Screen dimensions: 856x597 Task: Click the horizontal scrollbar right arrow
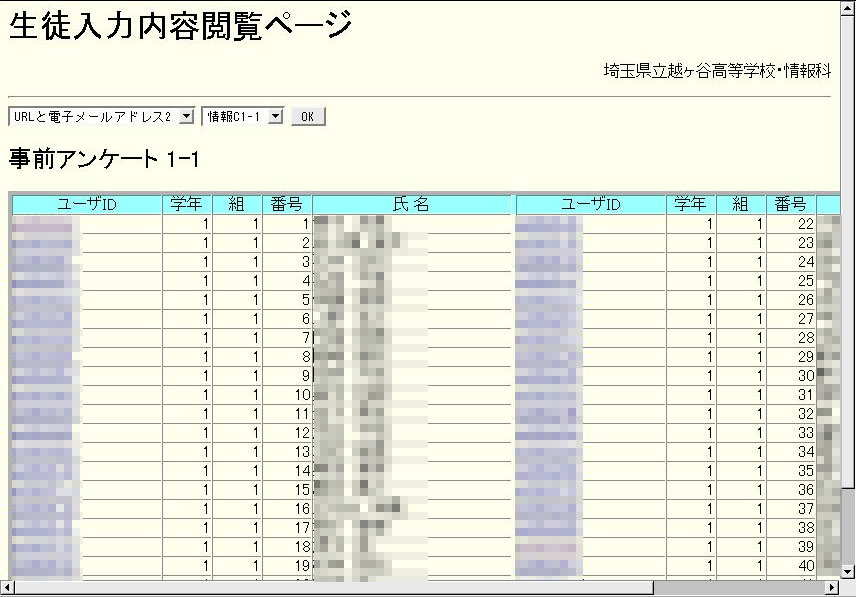[831, 588]
